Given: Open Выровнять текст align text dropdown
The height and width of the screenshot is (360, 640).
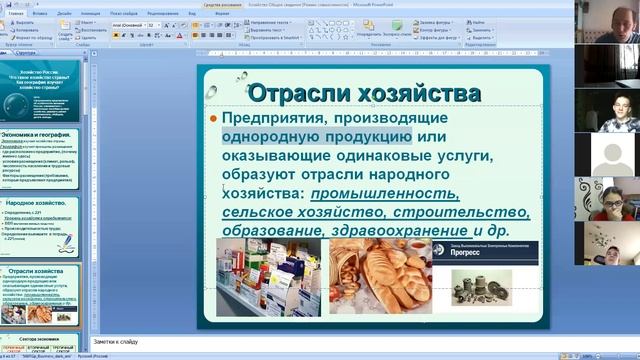Looking at the screenshot, I should (264, 30).
